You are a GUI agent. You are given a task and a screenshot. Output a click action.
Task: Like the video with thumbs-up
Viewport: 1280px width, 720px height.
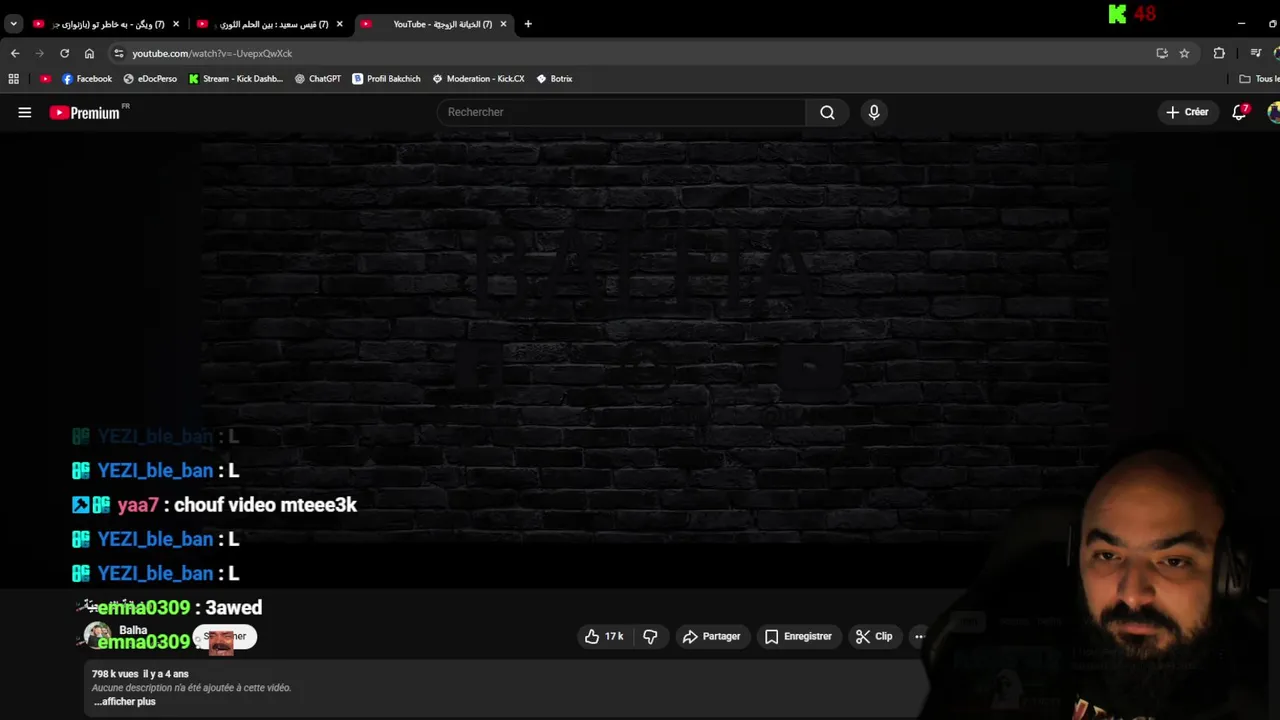604,636
